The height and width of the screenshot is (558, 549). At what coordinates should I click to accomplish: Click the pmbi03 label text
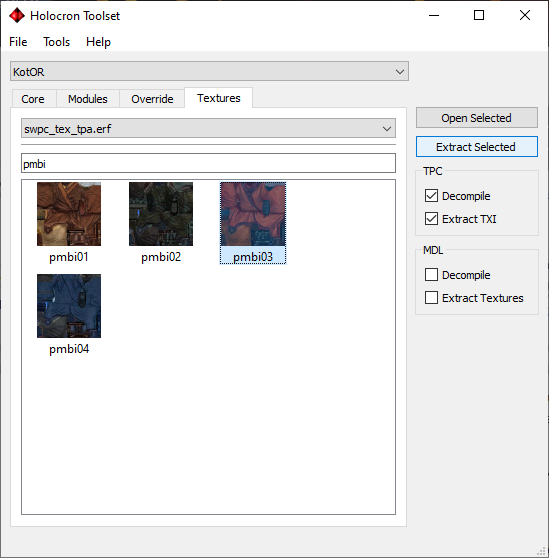[x=253, y=257]
